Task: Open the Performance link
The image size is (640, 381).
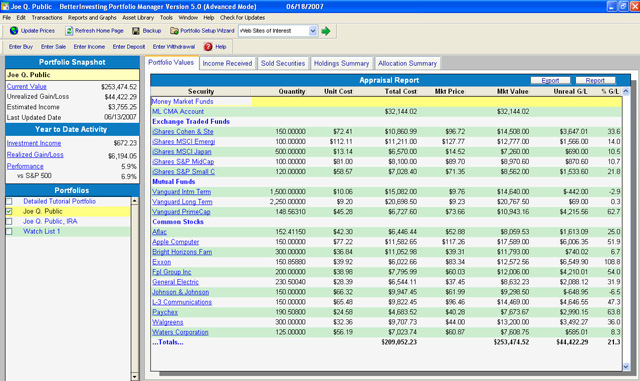Action: [25, 166]
